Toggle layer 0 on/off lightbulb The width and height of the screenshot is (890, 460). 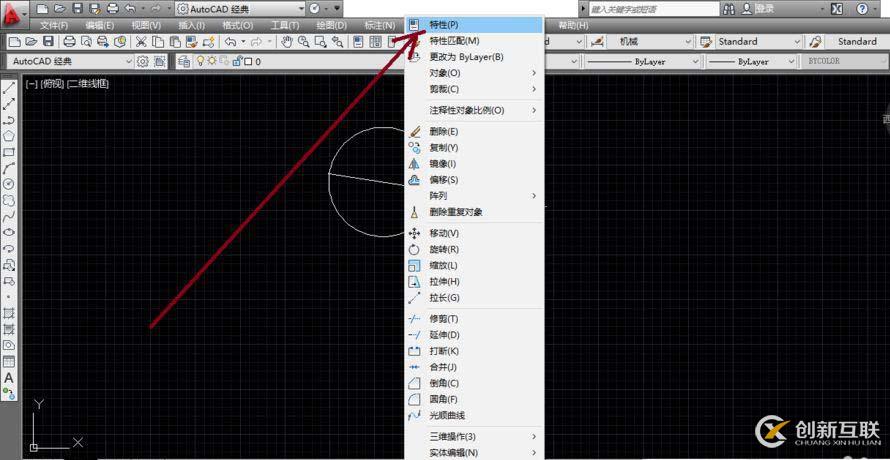199,61
